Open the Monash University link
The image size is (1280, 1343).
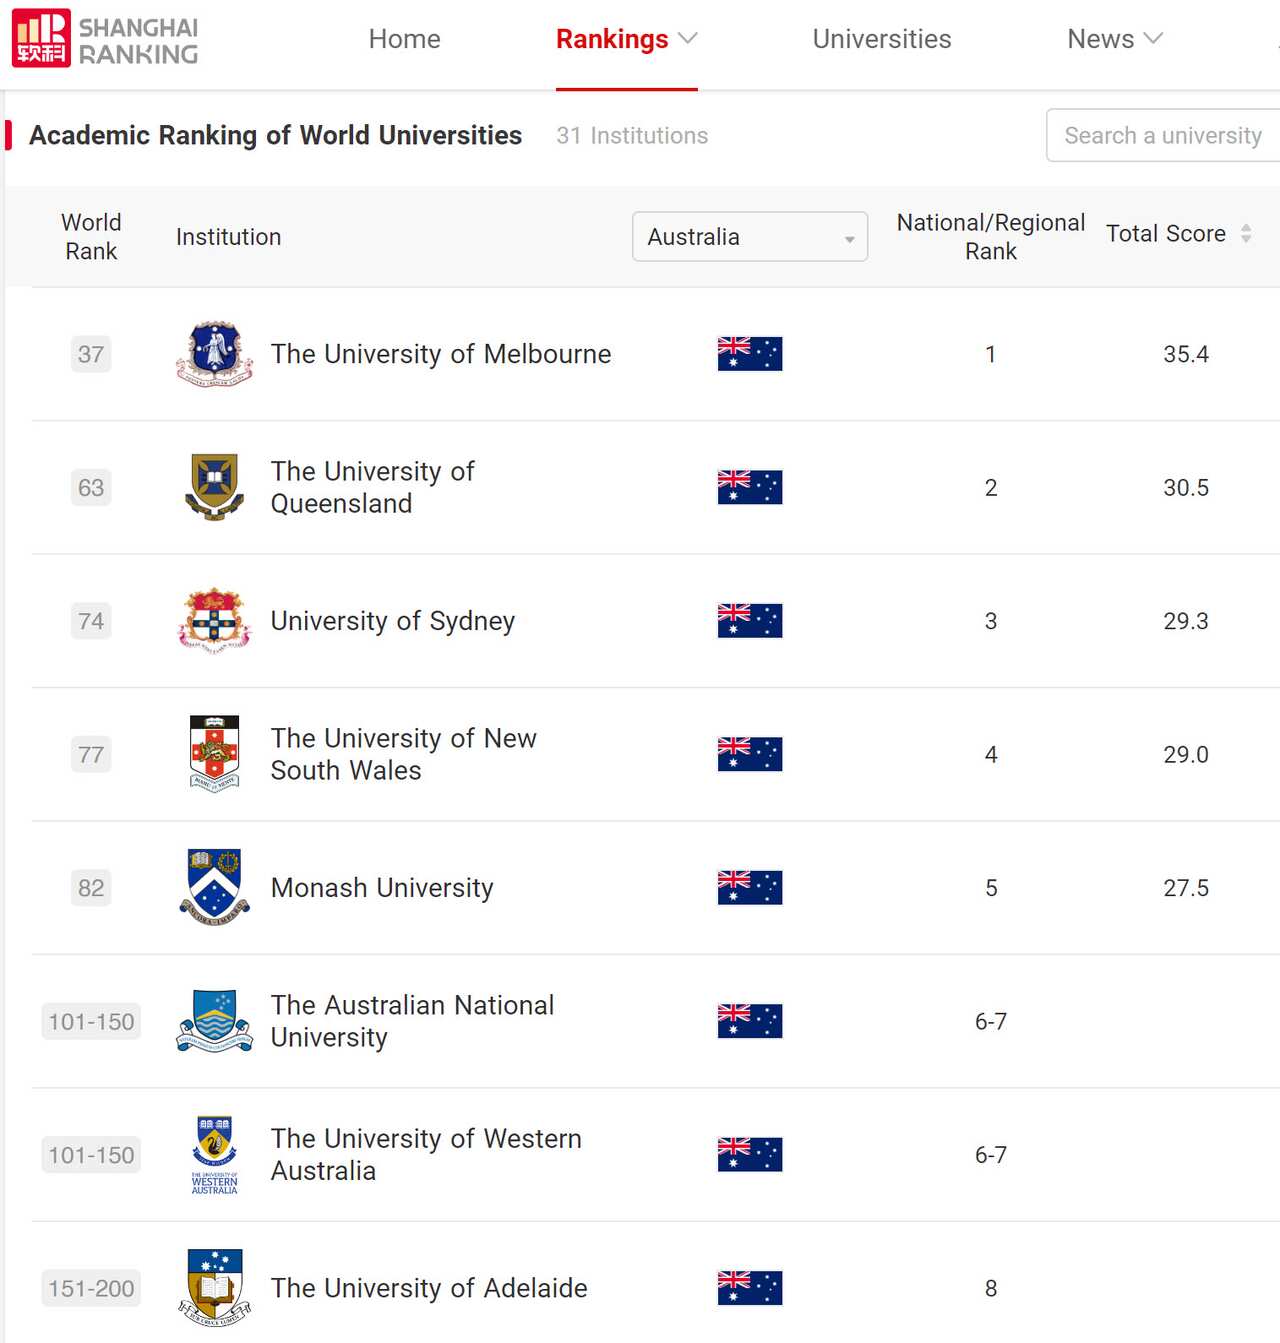[x=382, y=888]
